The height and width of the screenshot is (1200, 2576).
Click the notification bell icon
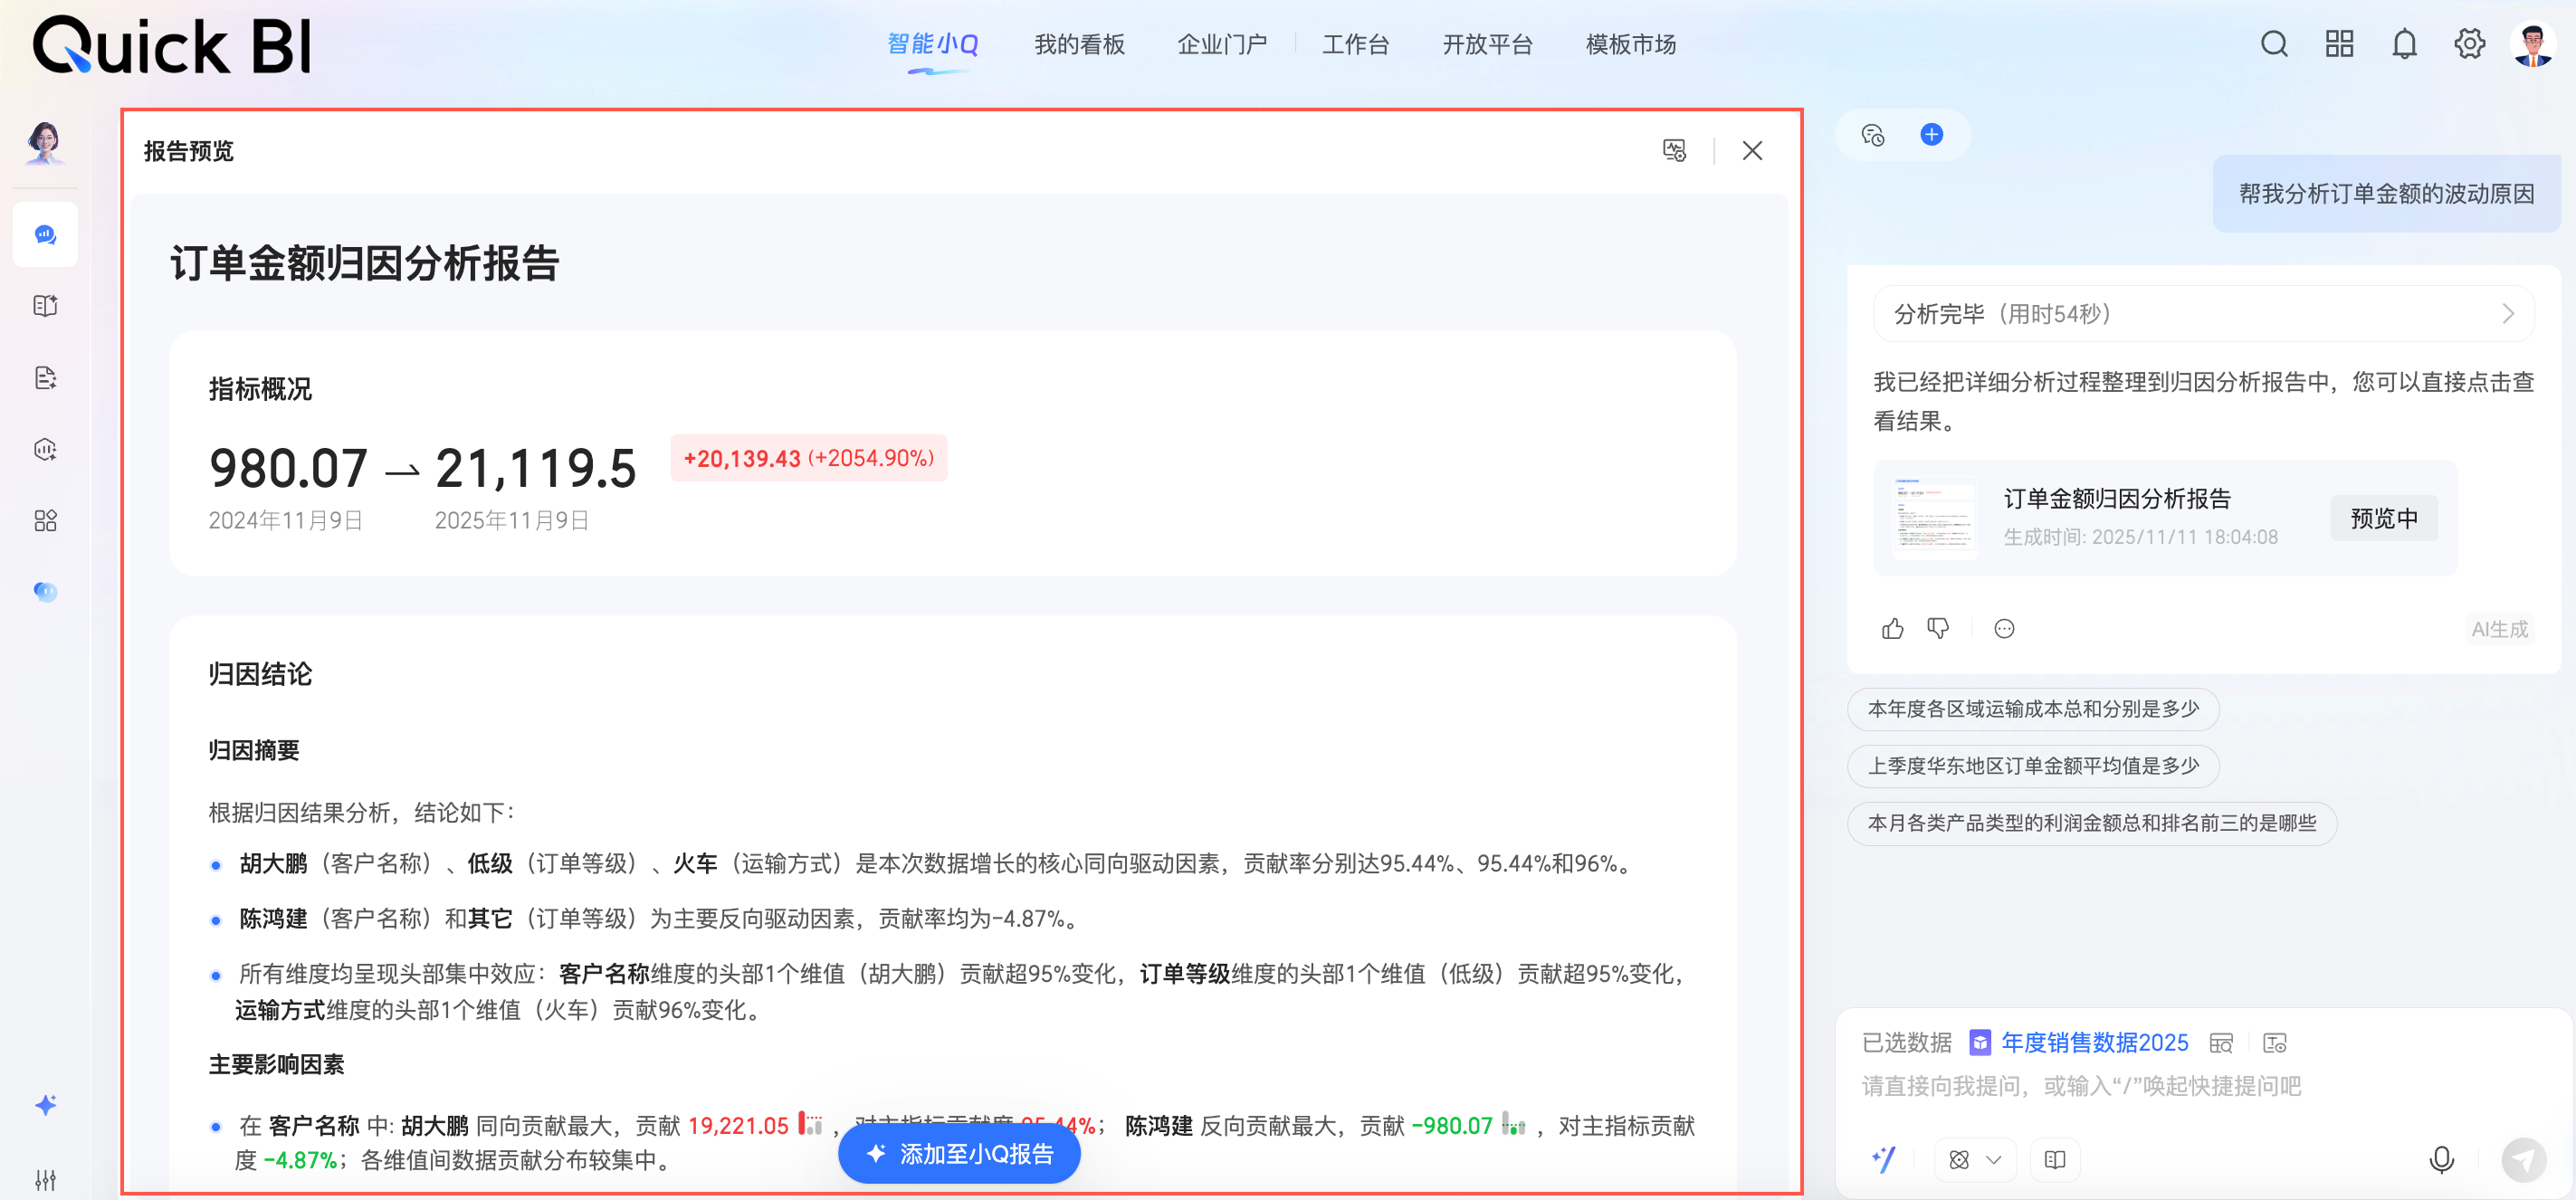click(2404, 44)
